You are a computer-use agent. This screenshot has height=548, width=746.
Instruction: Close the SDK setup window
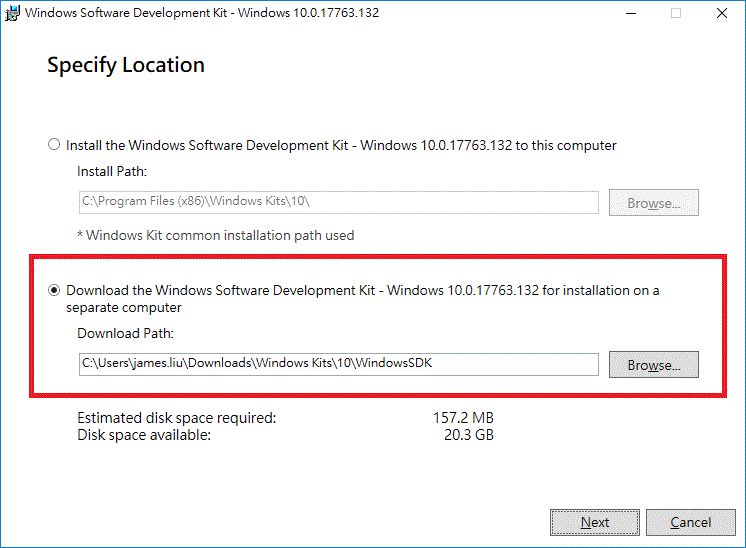[x=722, y=13]
